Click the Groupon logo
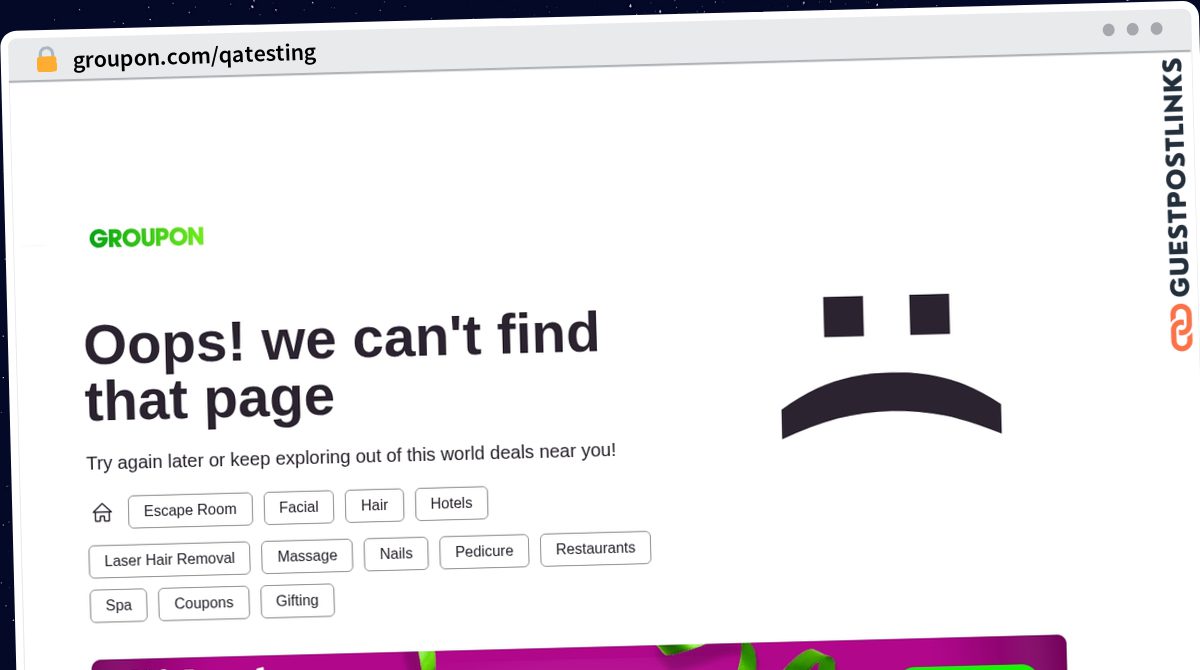1200x670 pixels. pos(146,238)
